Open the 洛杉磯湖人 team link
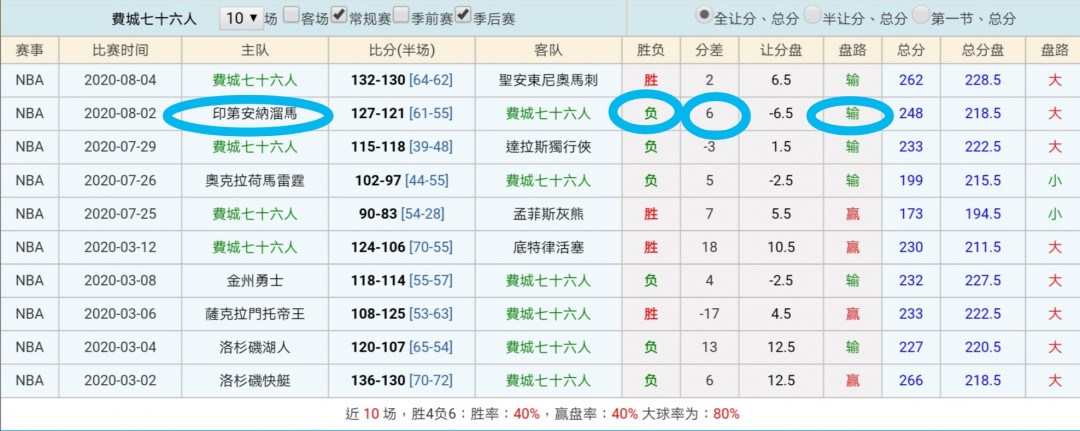The image size is (1080, 431). [x=255, y=347]
